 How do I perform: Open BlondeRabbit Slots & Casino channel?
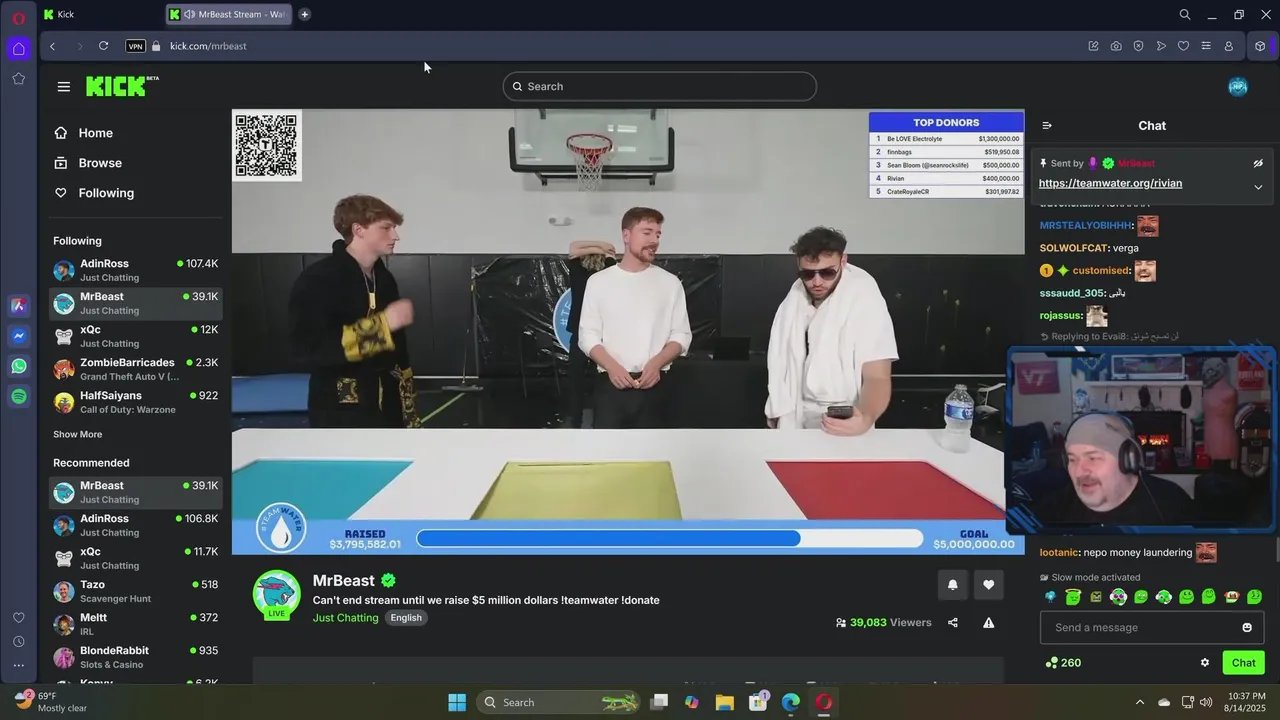coord(135,657)
